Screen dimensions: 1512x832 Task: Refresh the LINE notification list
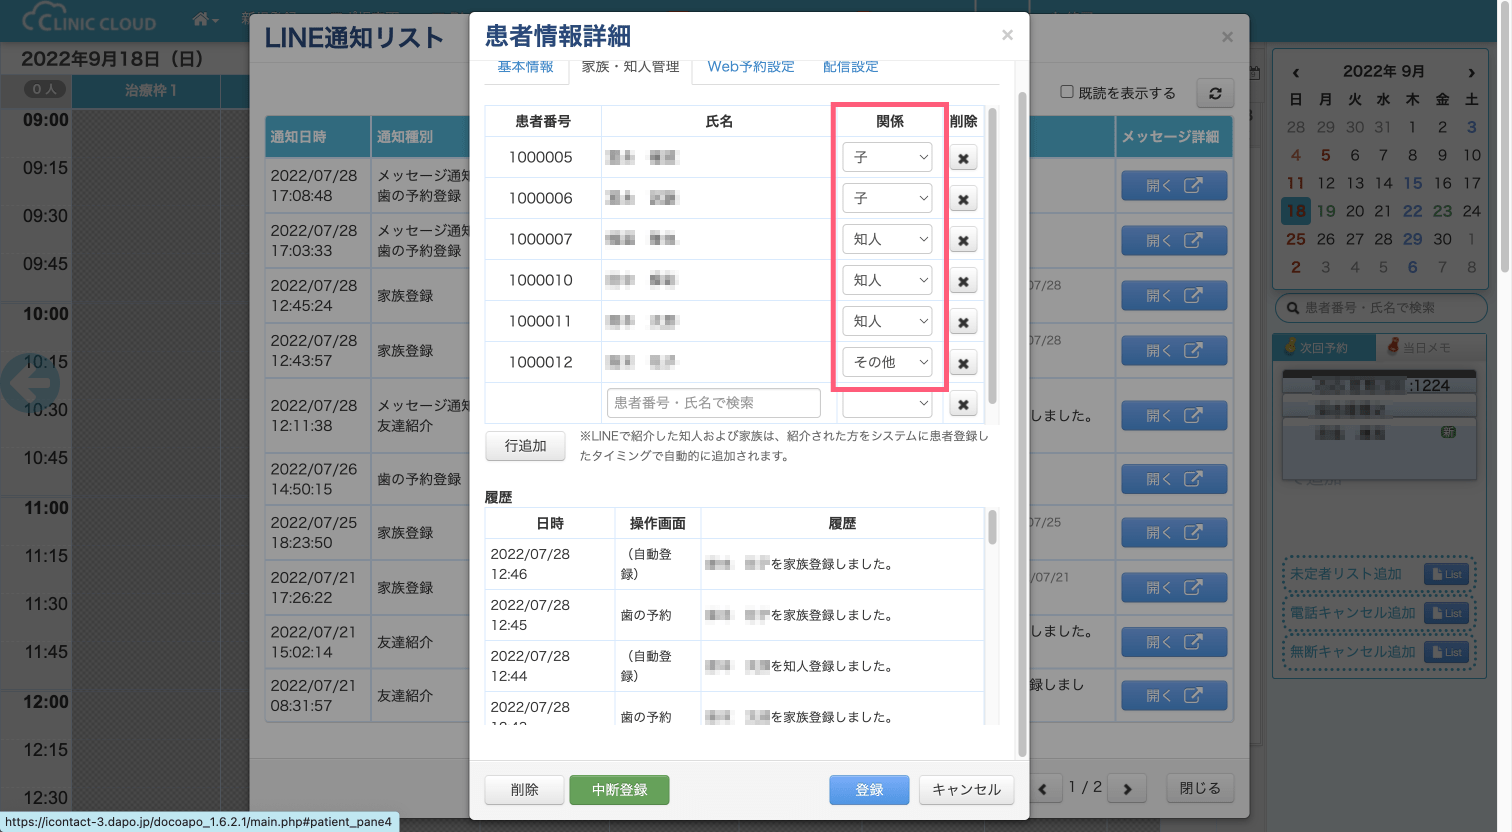1215,93
